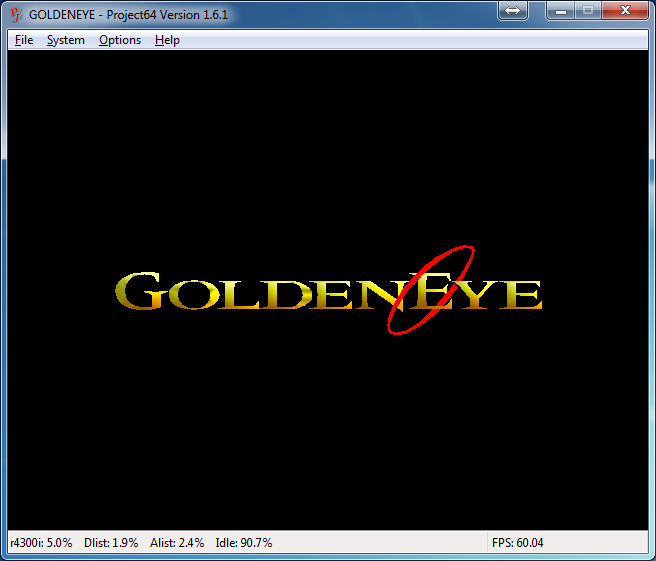
Task: Open the Options menu
Action: click(120, 40)
